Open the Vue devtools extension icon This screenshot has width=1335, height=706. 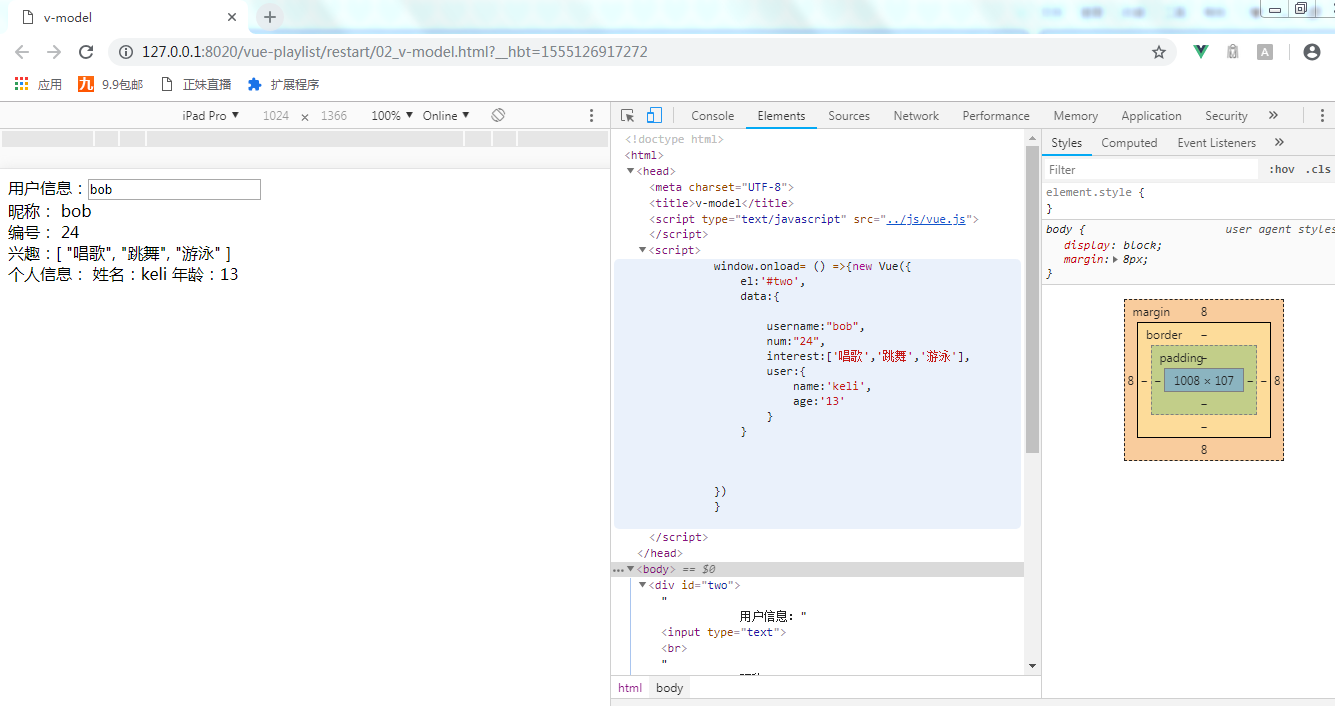[1201, 52]
